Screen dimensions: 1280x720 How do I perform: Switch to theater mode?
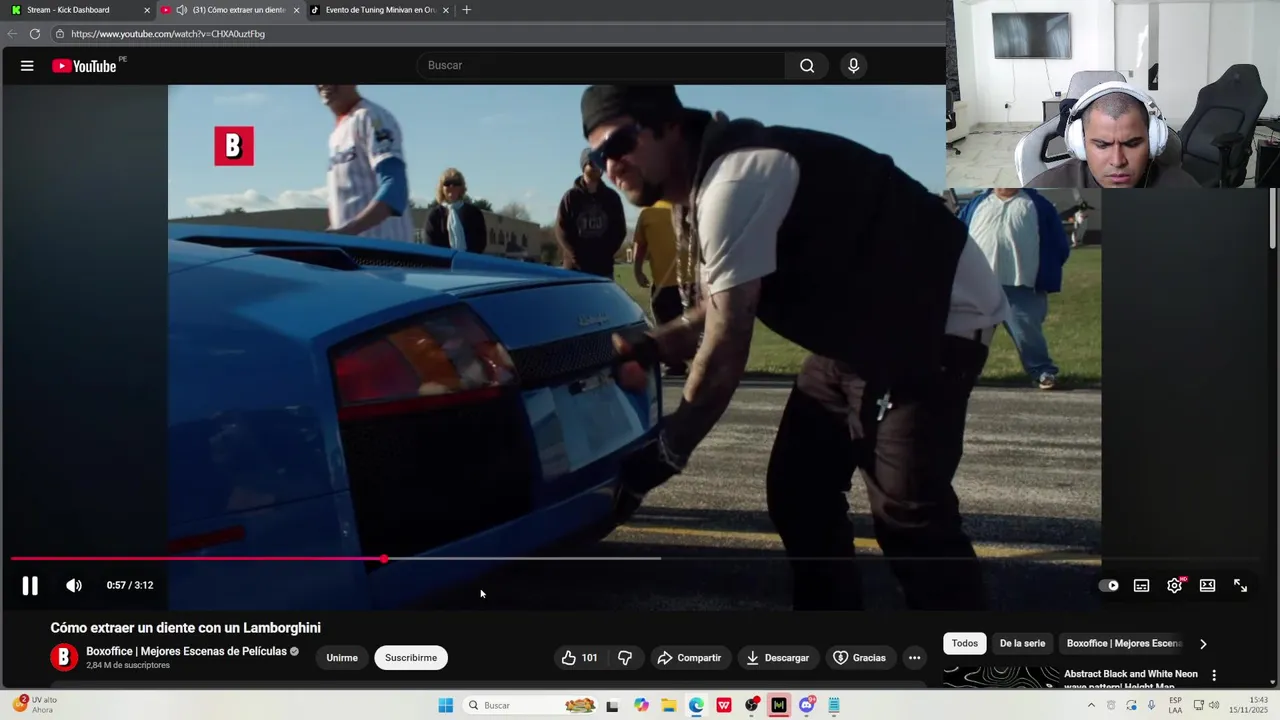click(1207, 586)
